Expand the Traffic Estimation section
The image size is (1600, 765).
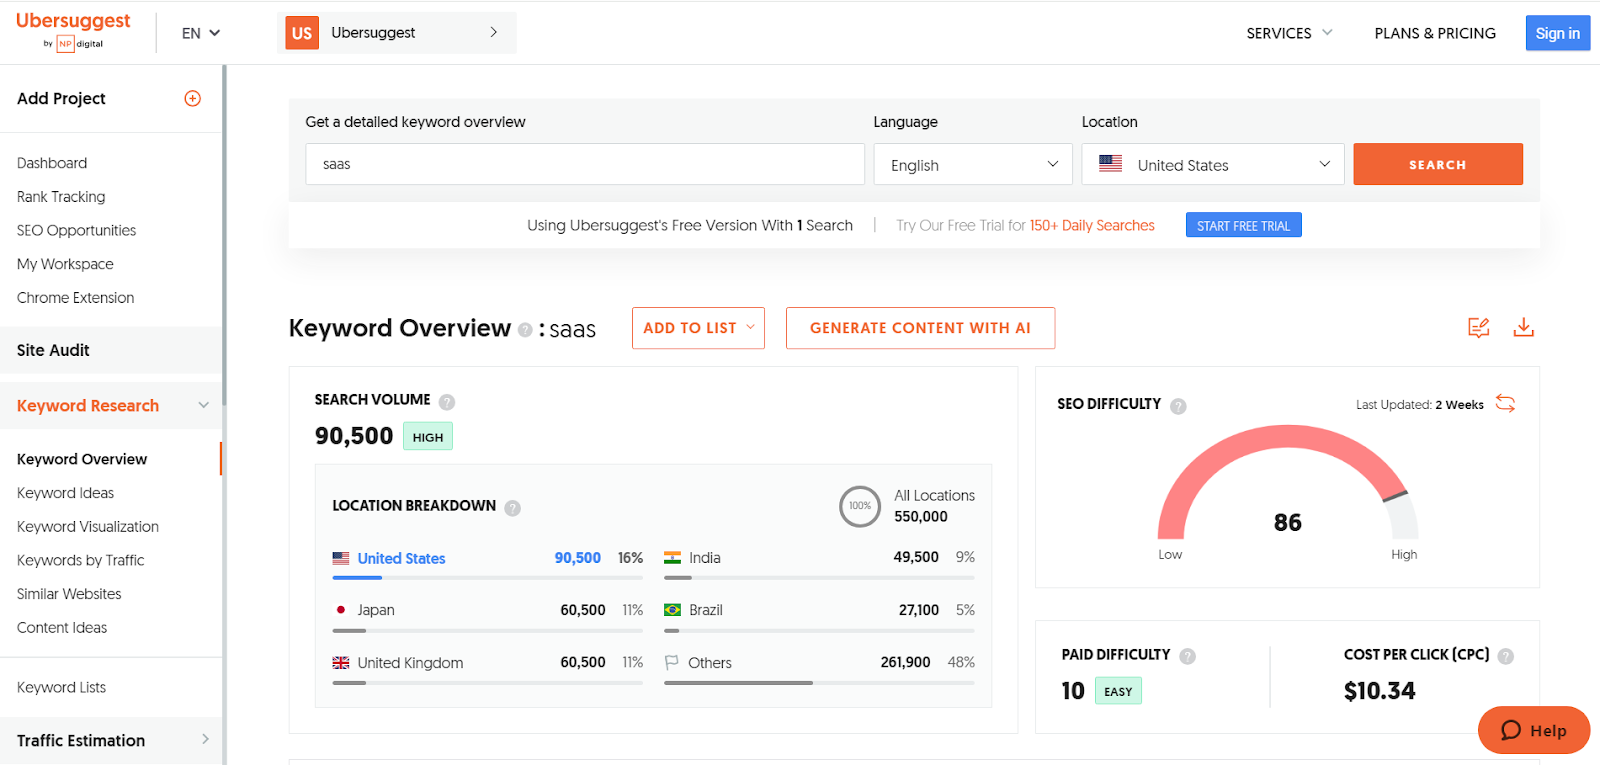coord(205,740)
